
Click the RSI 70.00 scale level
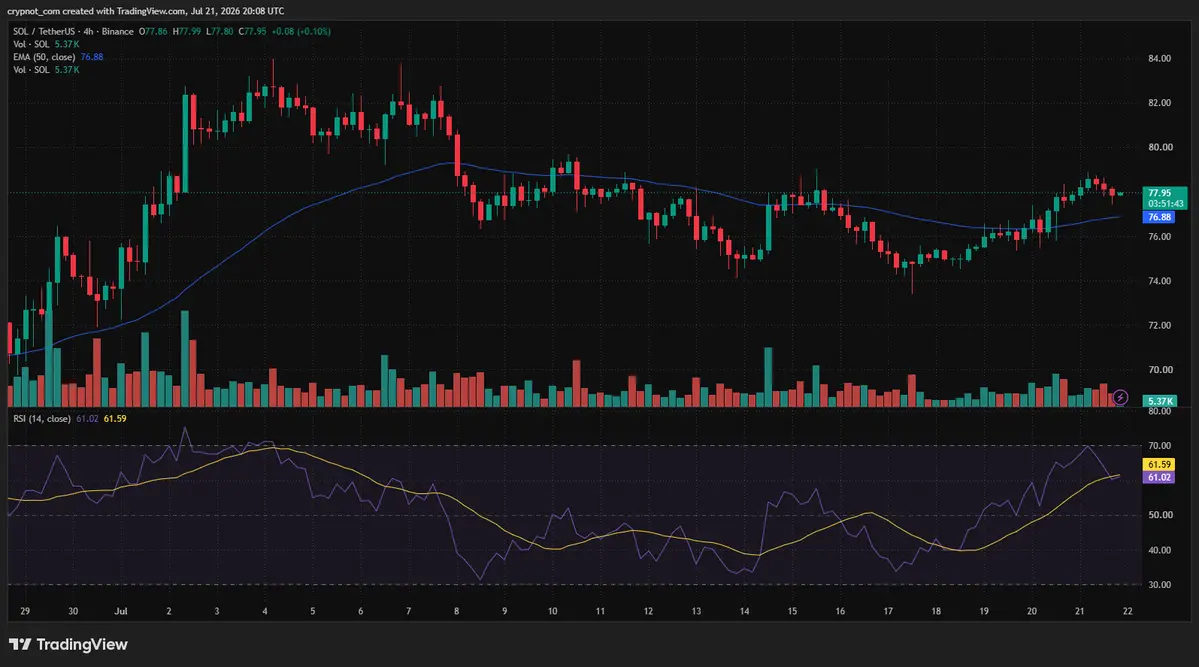pyautogui.click(x=1159, y=445)
